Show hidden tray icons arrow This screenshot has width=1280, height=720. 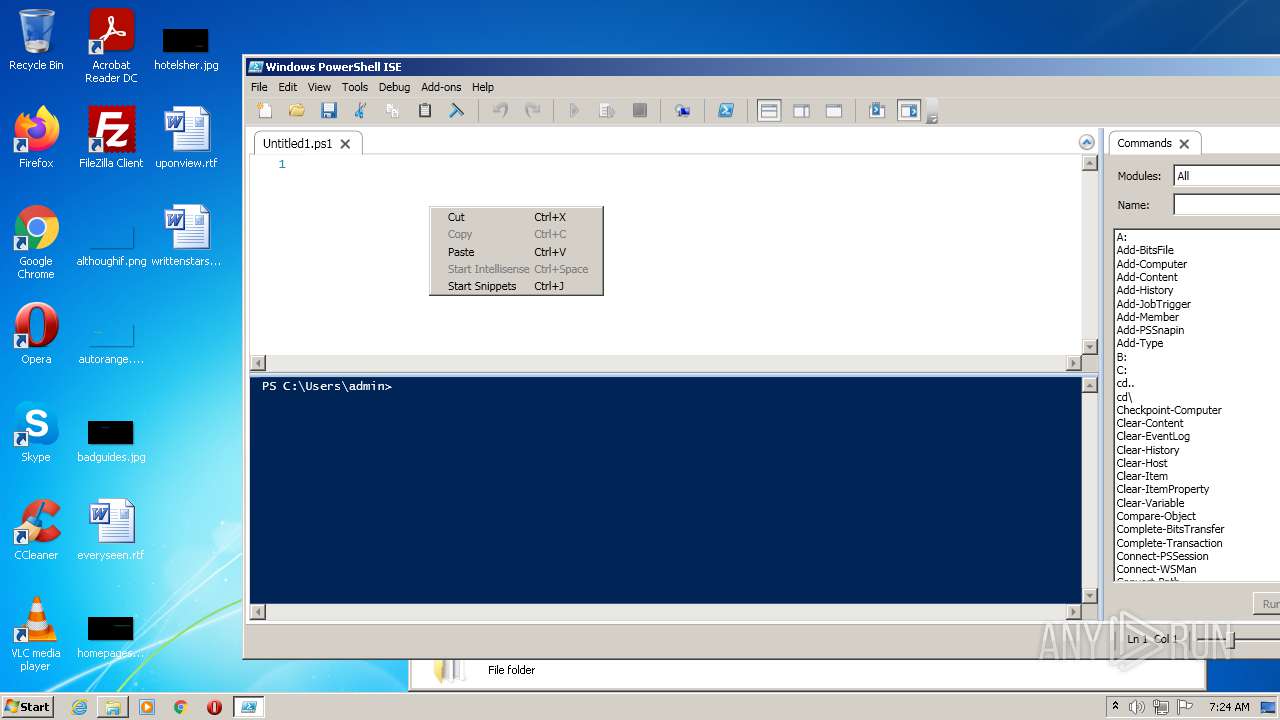pos(1115,706)
